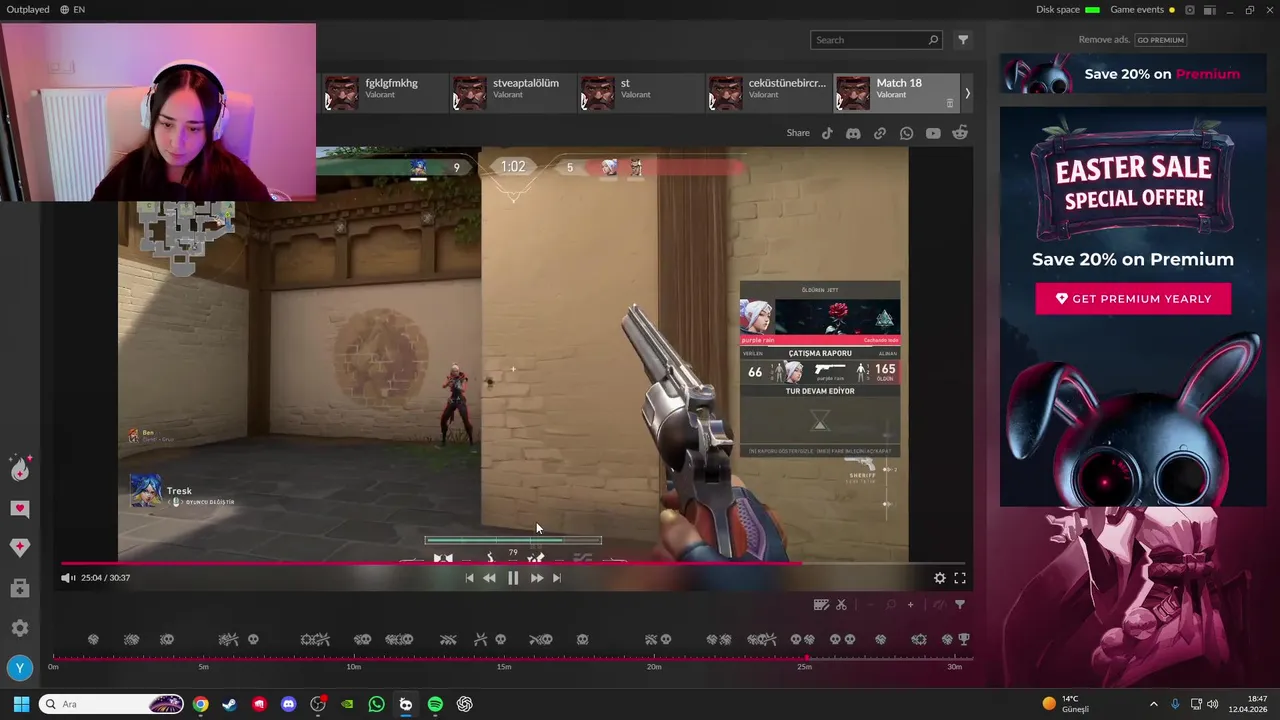The image size is (1280, 720).
Task: Click the taskbar Ara search box
Action: point(112,704)
